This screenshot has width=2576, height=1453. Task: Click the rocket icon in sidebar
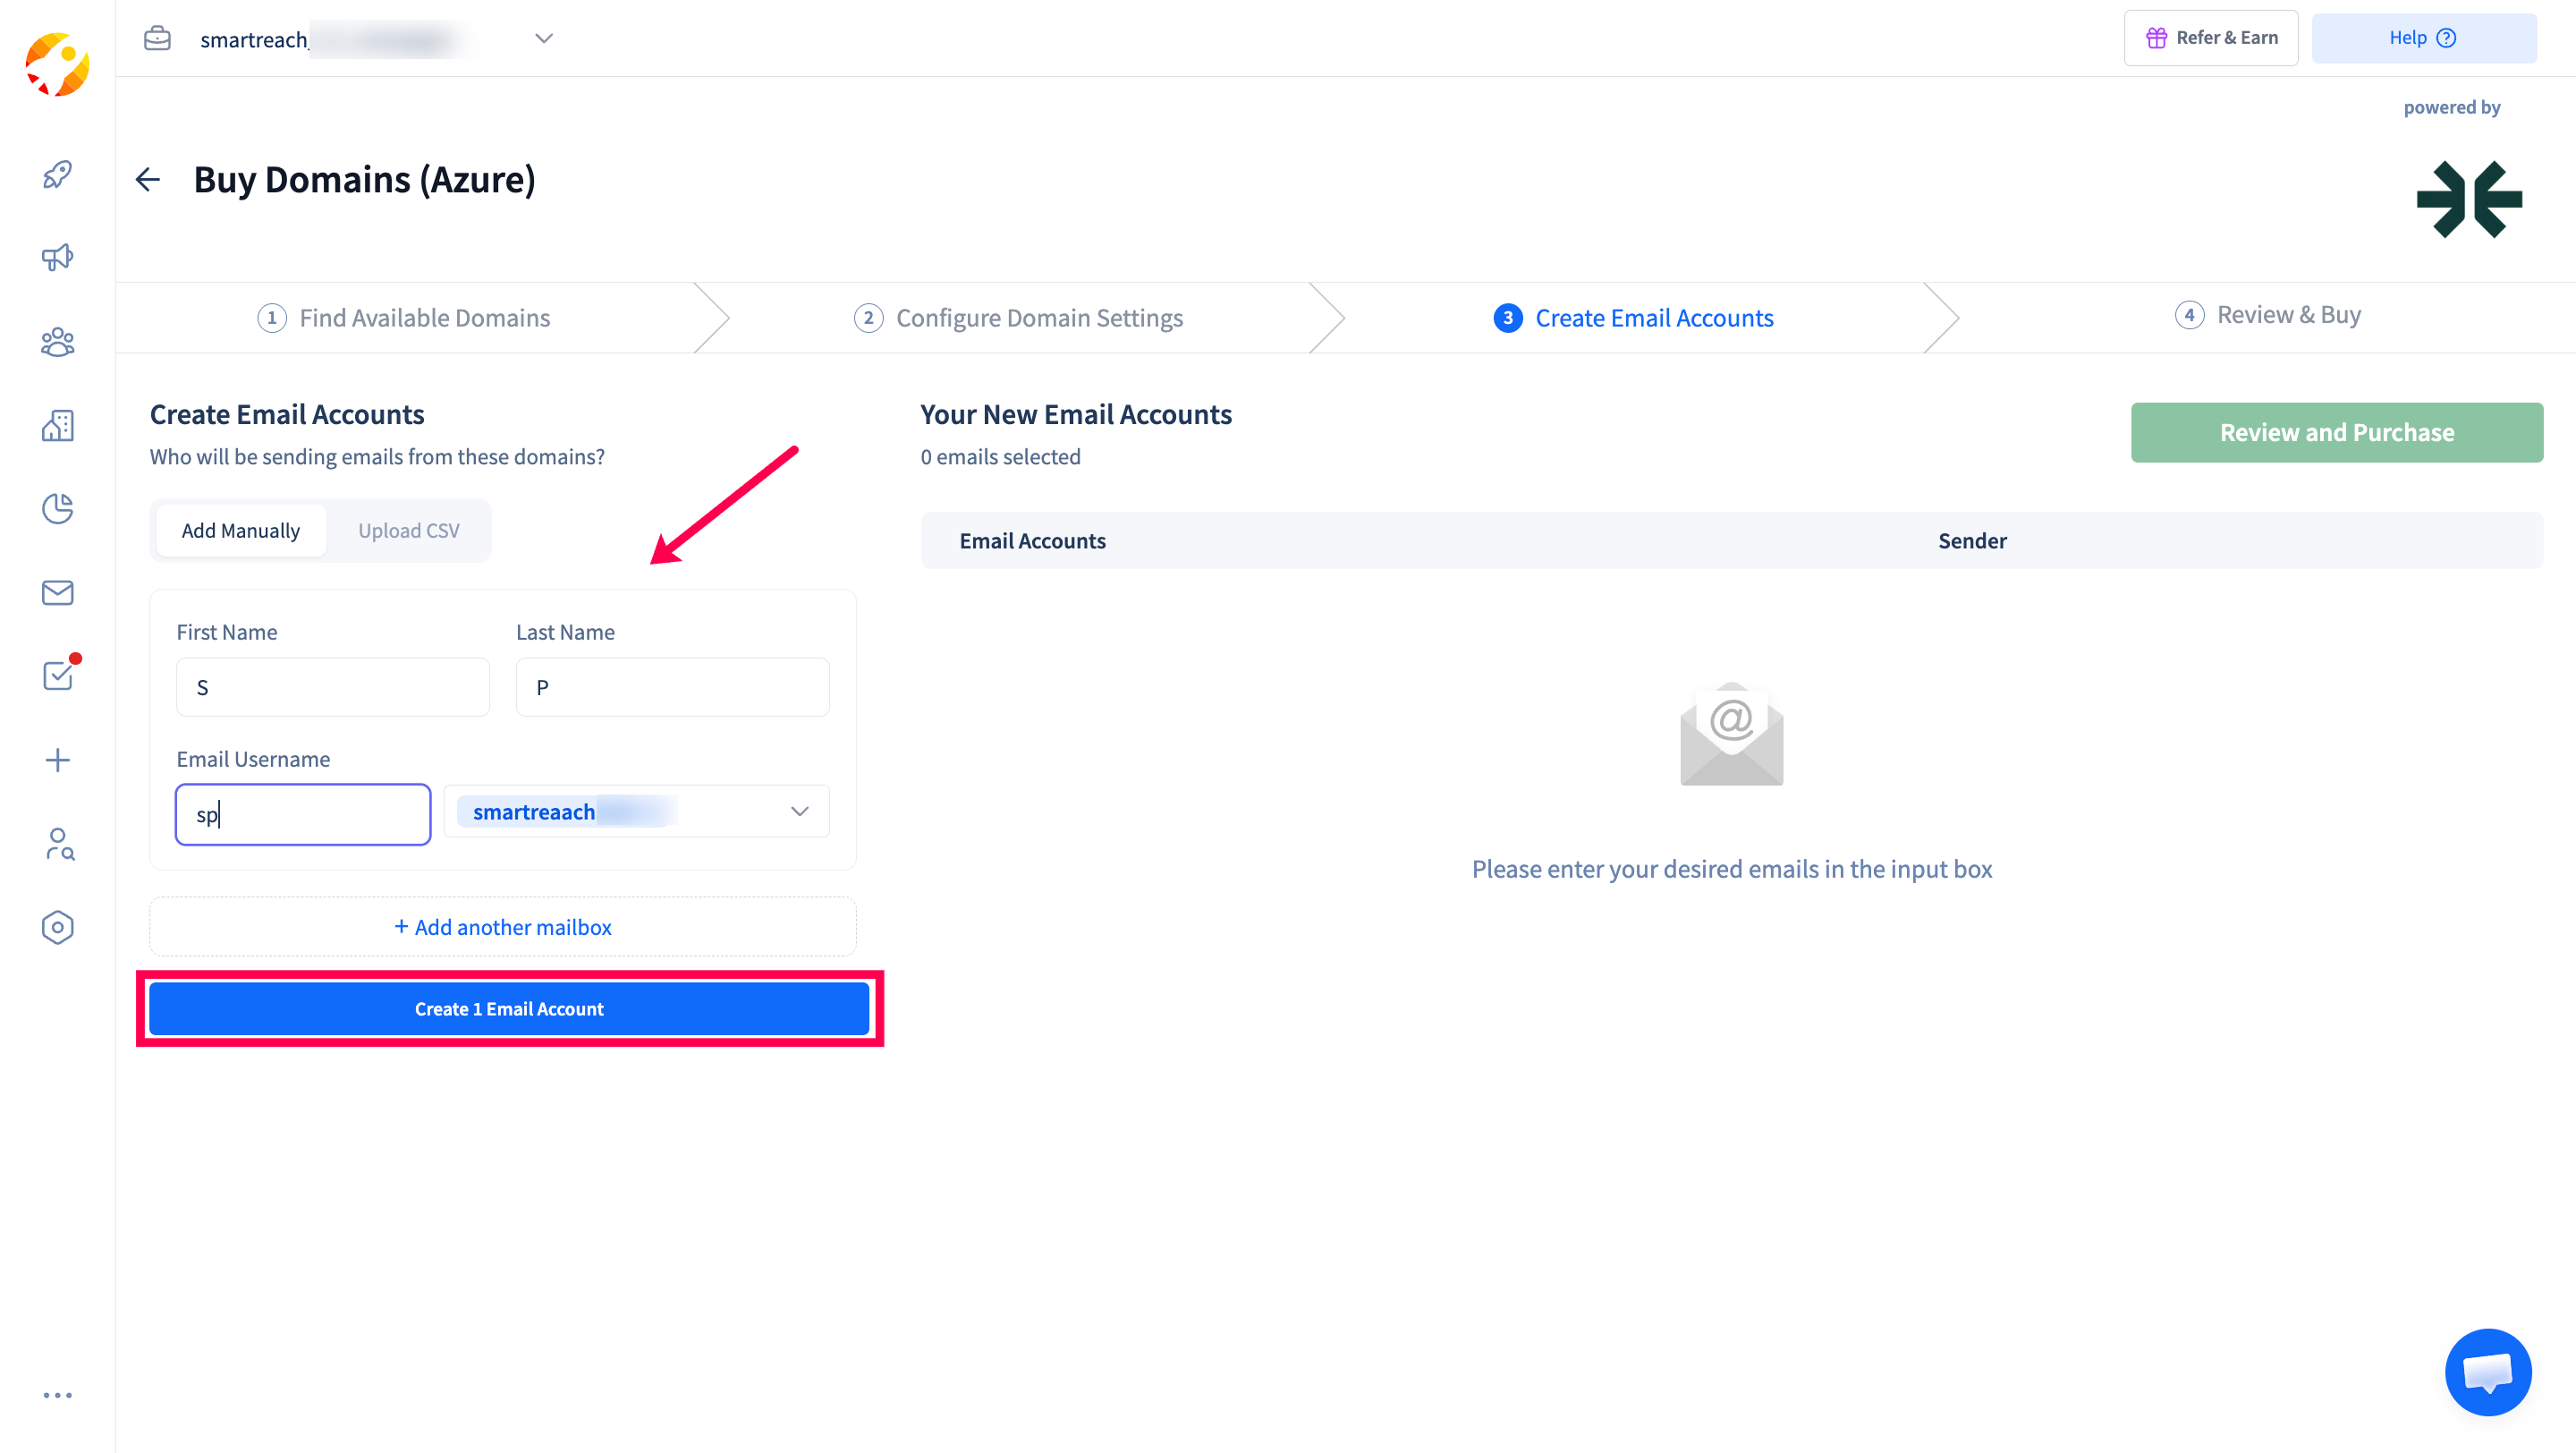pos(57,175)
